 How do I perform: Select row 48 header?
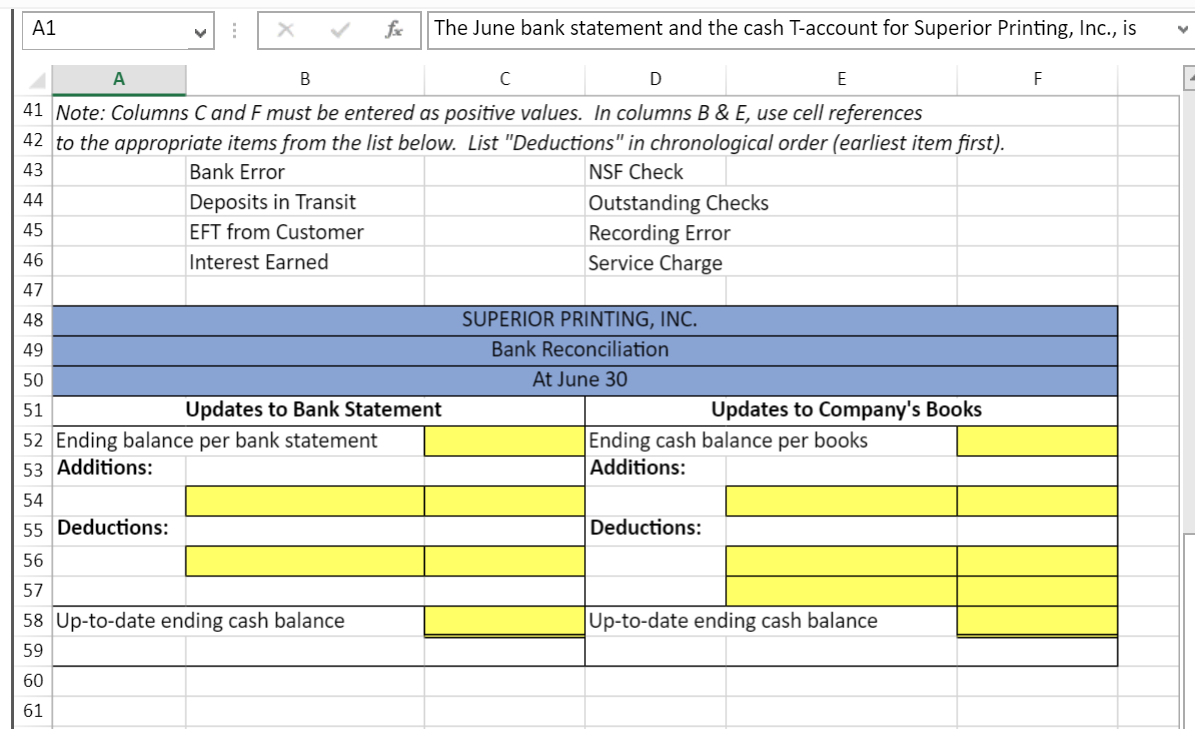[33, 320]
